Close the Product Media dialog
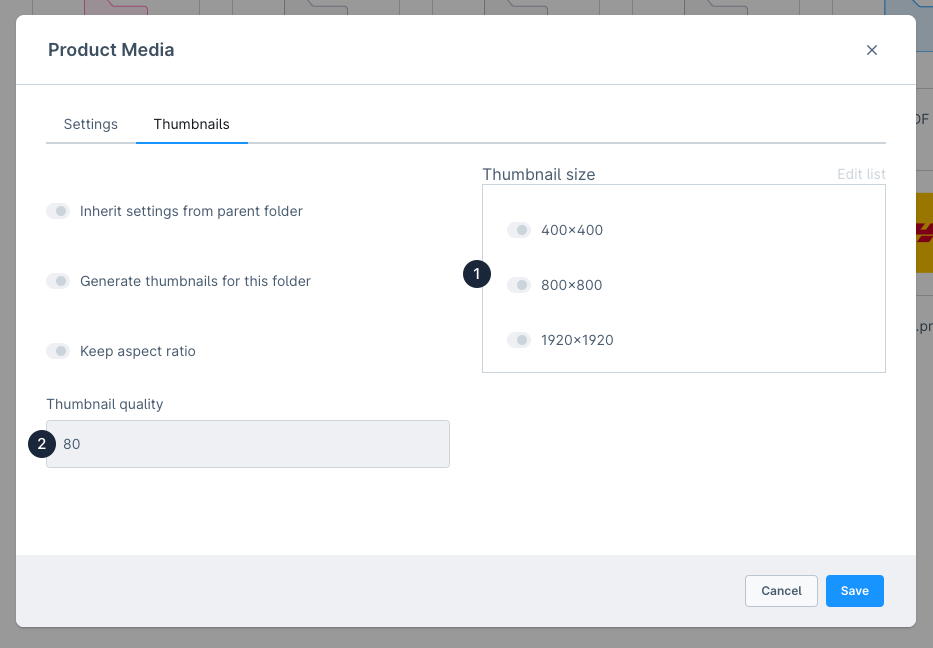Image resolution: width=933 pixels, height=648 pixels. click(x=872, y=50)
